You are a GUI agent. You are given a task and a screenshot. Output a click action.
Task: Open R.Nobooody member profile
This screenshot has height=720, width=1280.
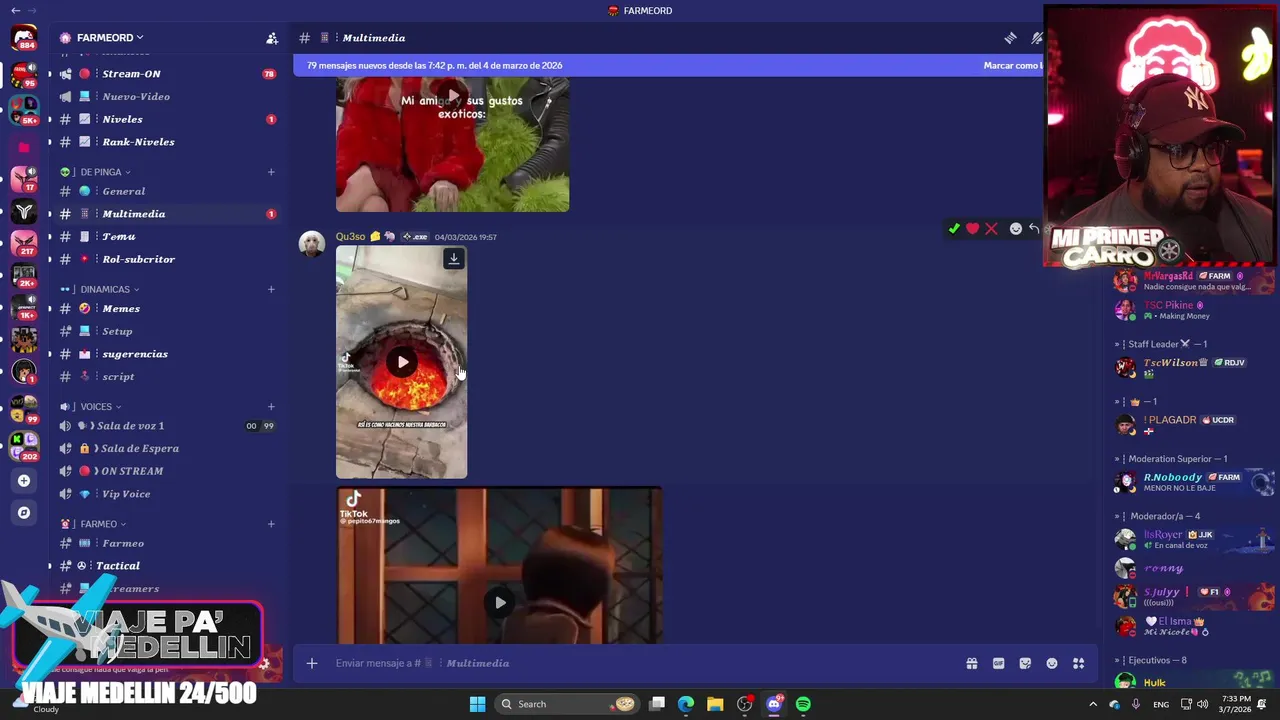pyautogui.click(x=1194, y=482)
